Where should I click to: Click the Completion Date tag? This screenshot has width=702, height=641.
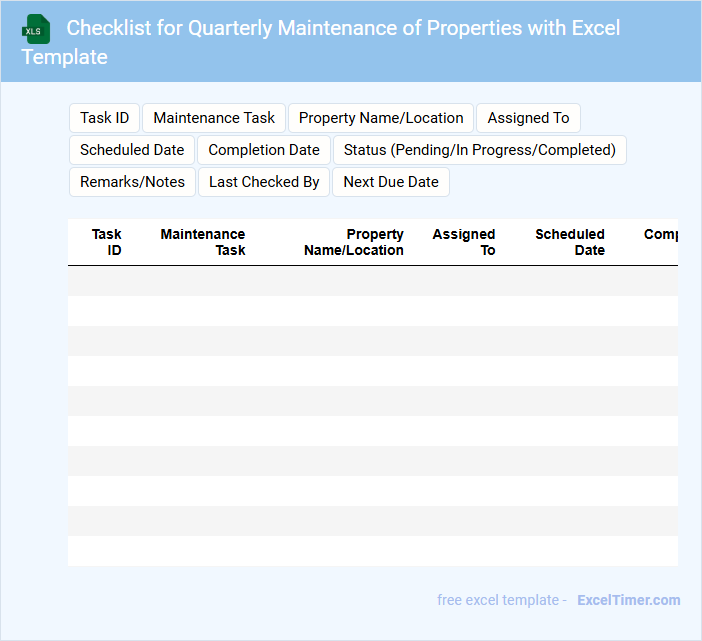point(264,150)
